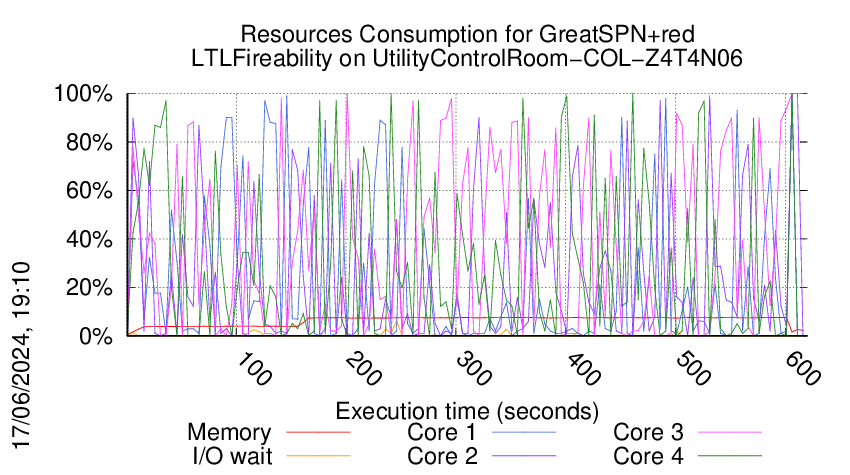This screenshot has width=850, height=475.
Task: Click the 400 x-axis tick label
Action: click(584, 369)
